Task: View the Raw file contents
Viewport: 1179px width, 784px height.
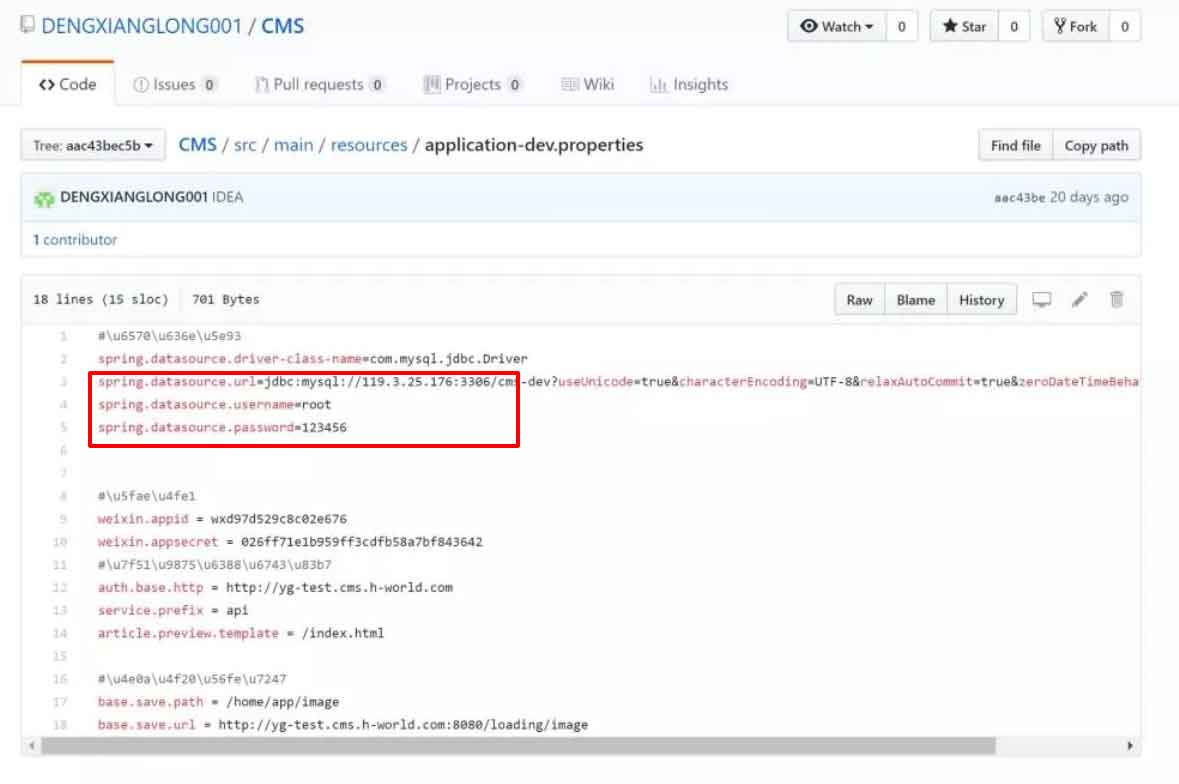Action: click(x=860, y=299)
